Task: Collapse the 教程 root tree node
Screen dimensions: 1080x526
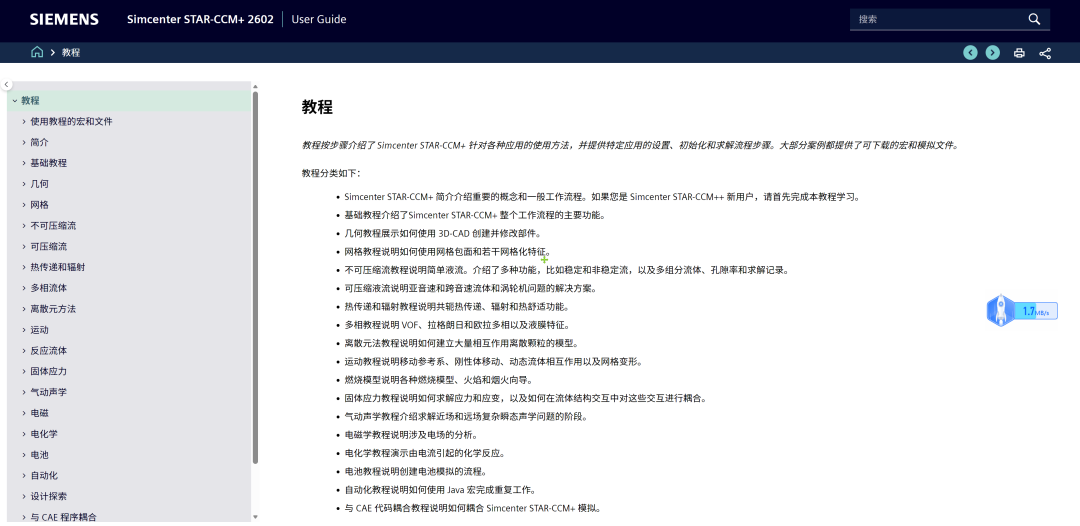Action: click(14, 101)
